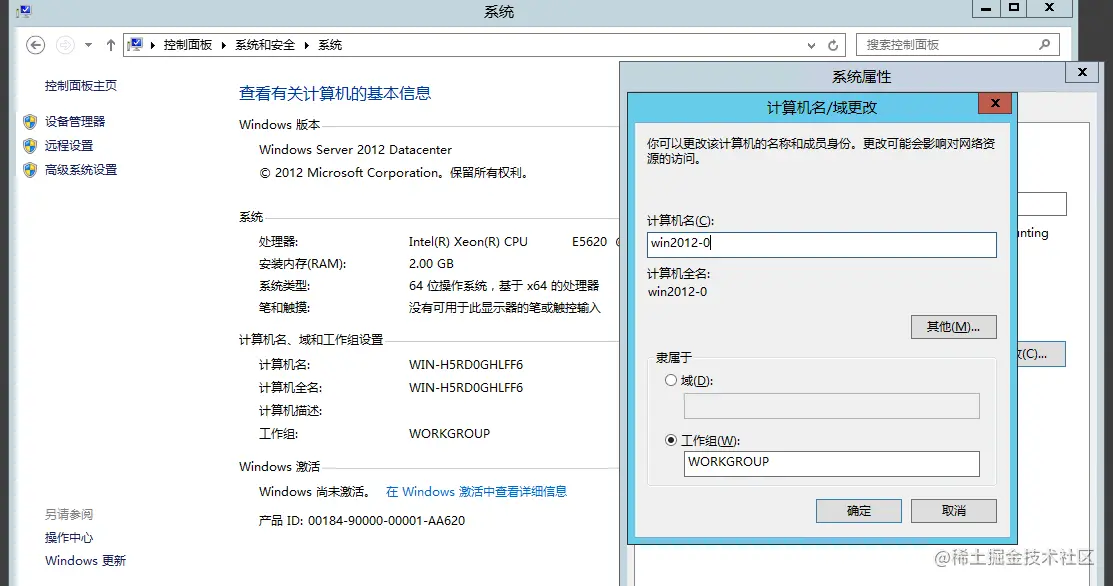The height and width of the screenshot is (586, 1113).
Task: Click the WORKGROUP value in 工作组 row
Action: pos(449,433)
